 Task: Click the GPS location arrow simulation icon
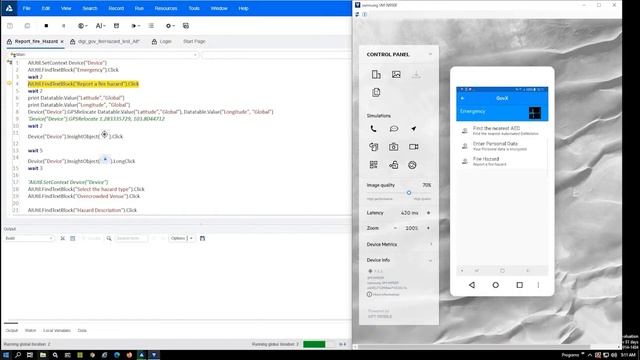pos(413,129)
